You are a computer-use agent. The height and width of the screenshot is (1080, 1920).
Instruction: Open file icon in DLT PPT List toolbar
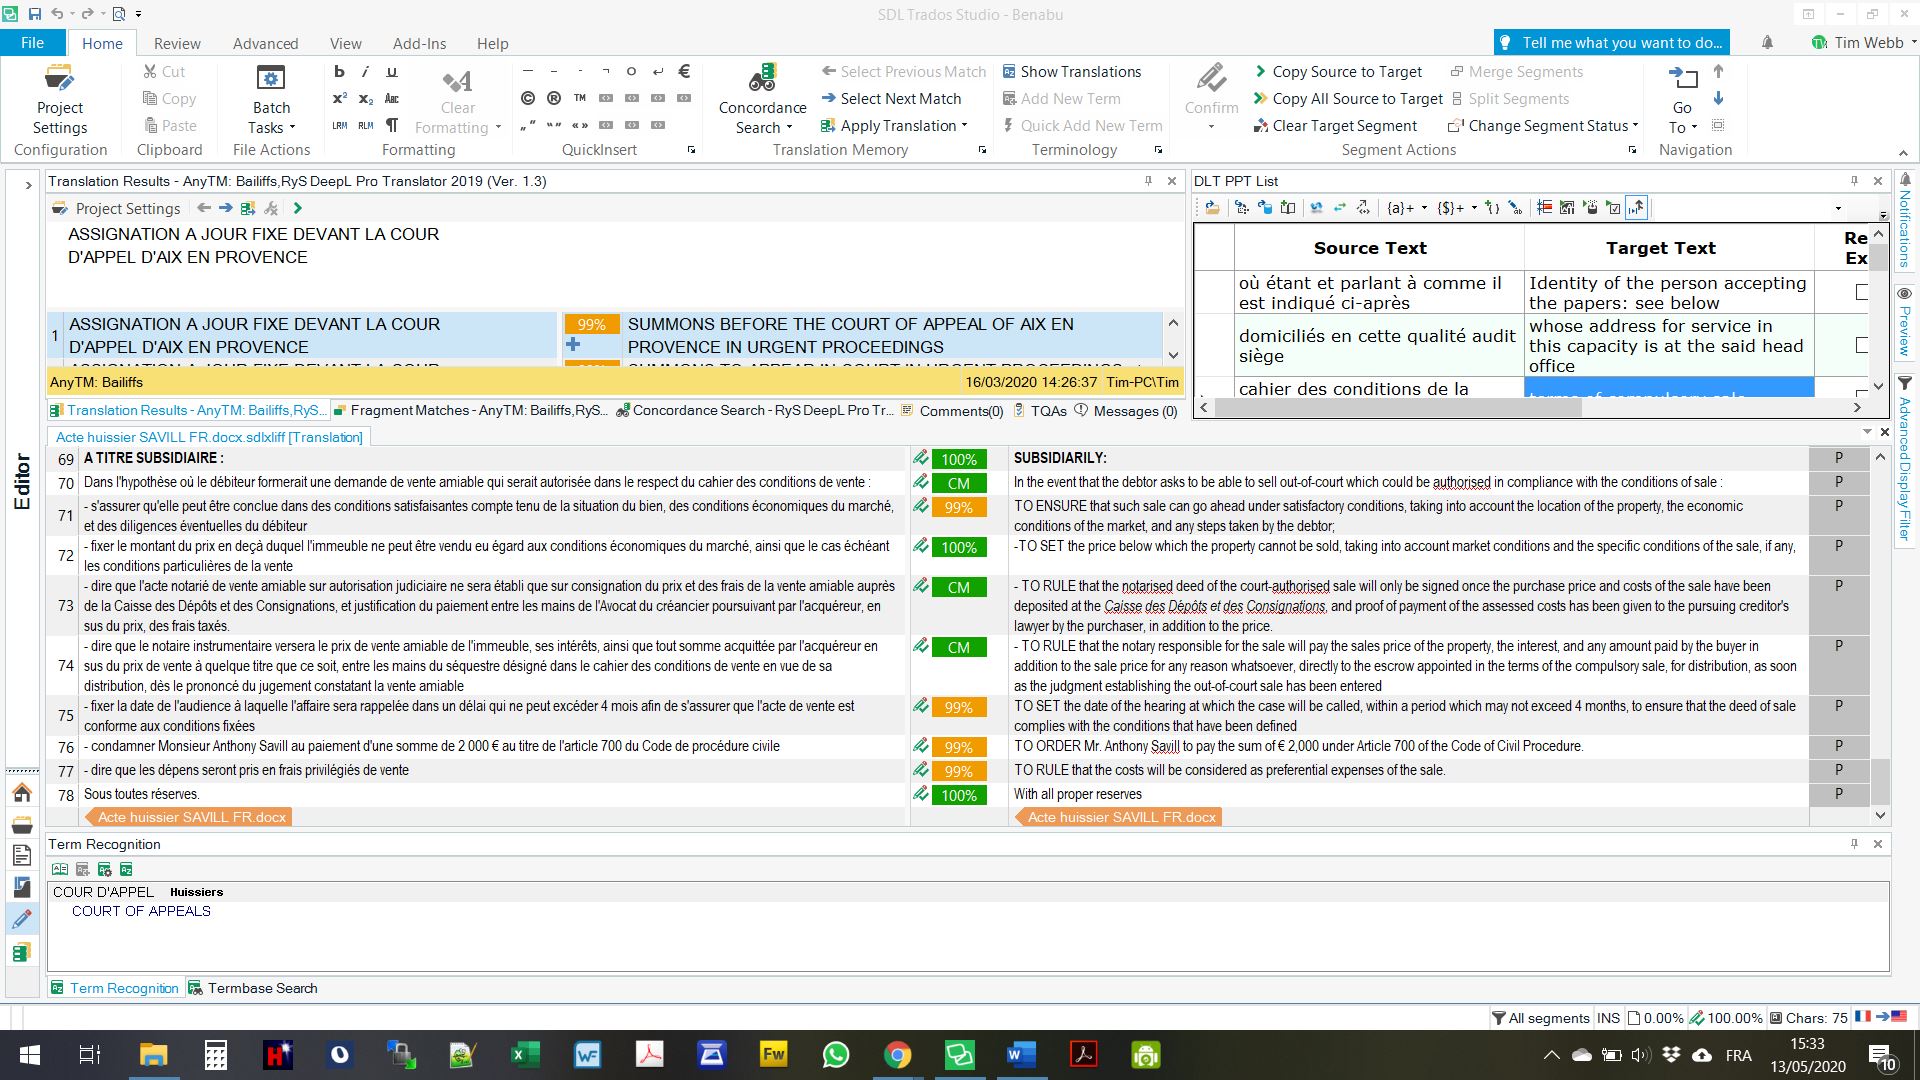1212,207
